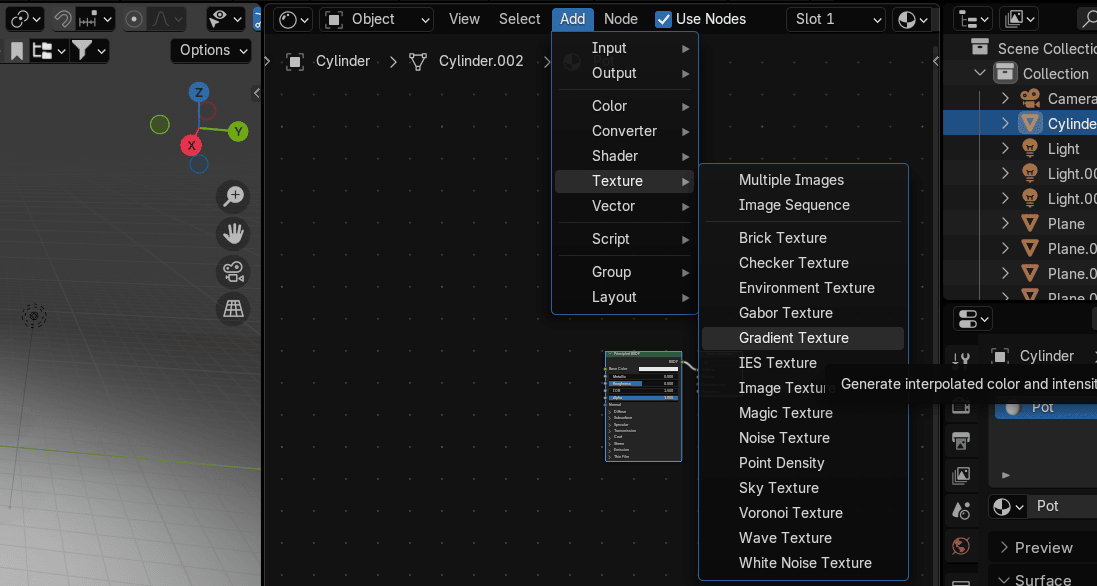Screen dimensions: 1097x586
Task: Open the Shader submenu in the Add menu
Action: tap(615, 156)
